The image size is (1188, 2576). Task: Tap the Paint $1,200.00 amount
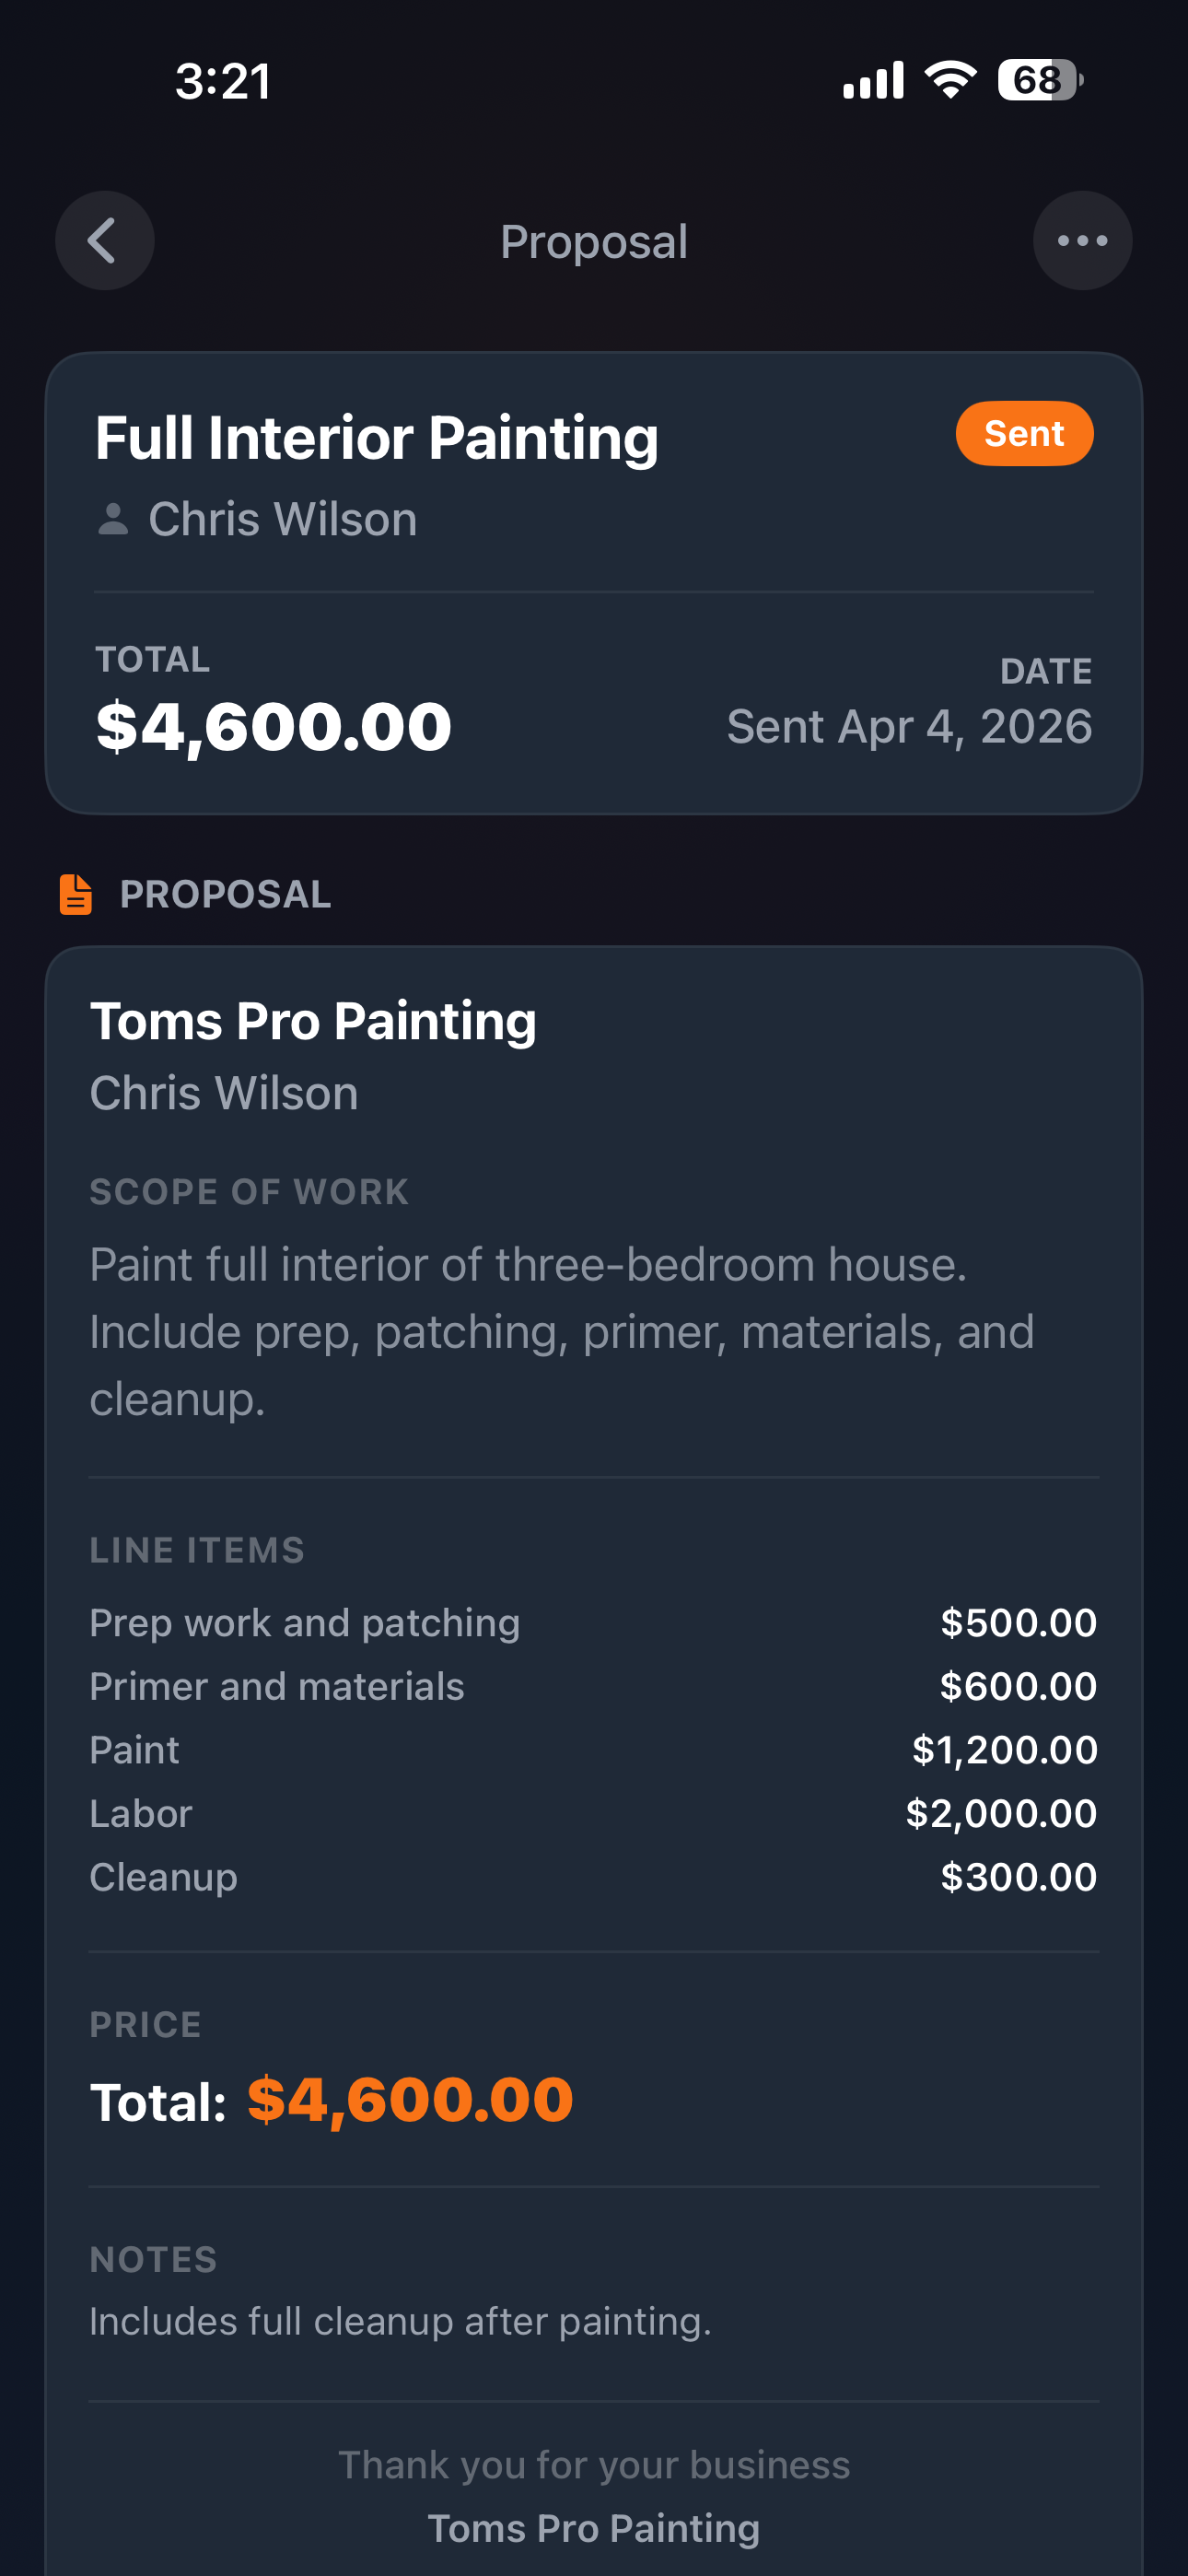[1004, 1750]
